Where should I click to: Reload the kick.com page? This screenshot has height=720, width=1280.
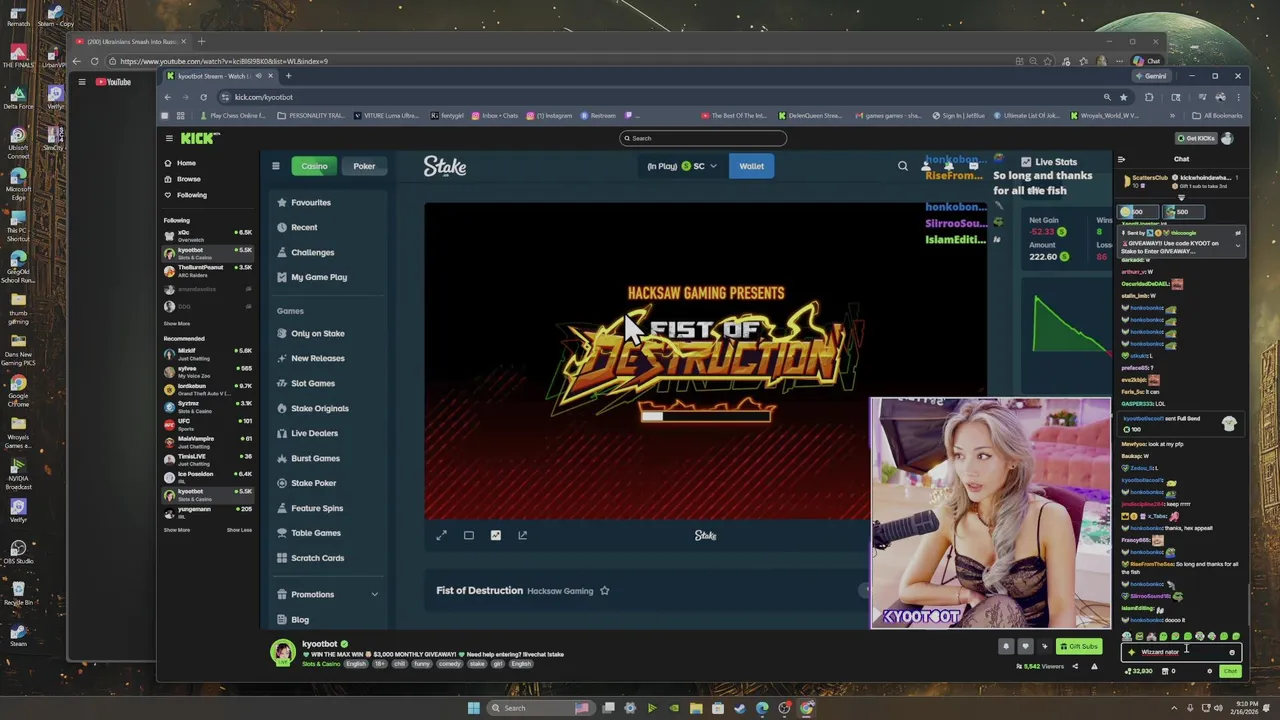pyautogui.click(x=203, y=97)
